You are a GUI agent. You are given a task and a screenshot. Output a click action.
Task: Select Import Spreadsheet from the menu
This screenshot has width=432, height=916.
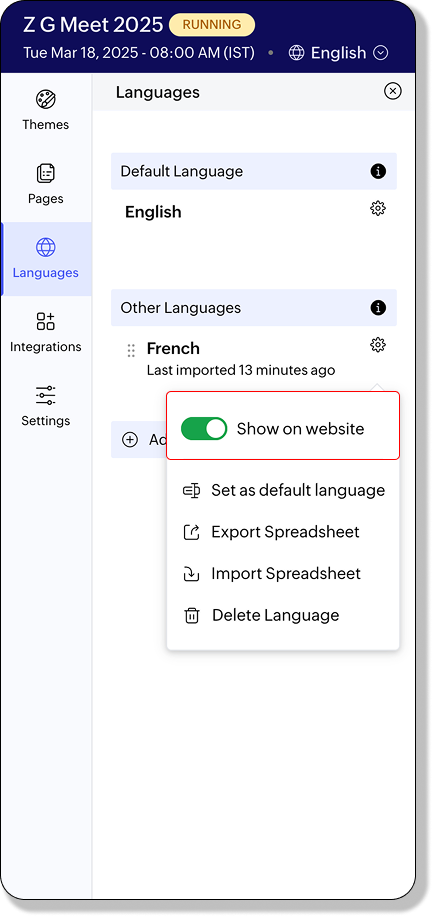[271, 574]
